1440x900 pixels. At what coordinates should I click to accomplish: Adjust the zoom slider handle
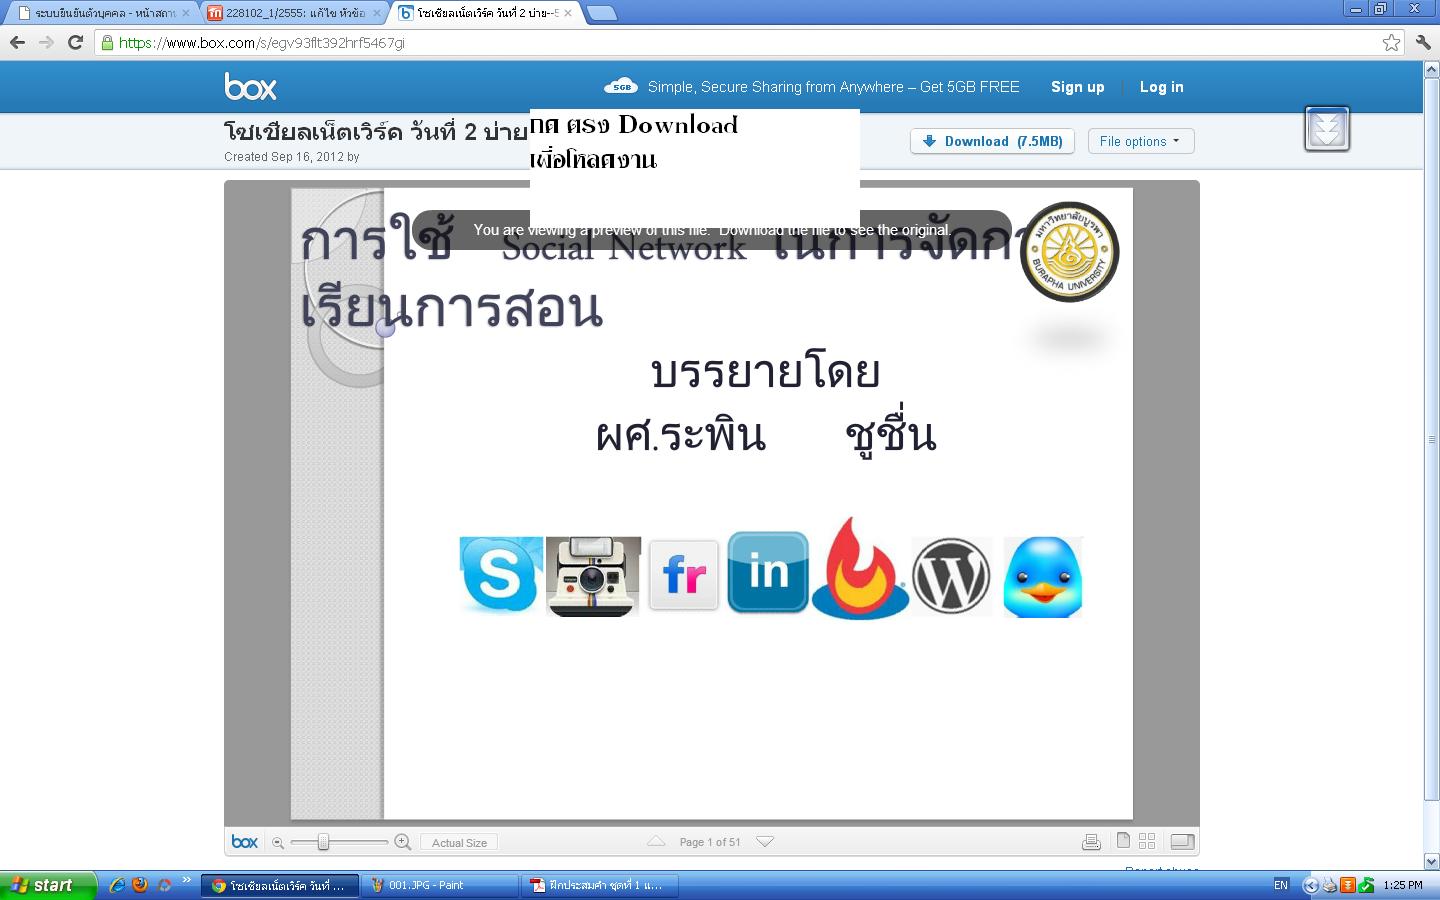pos(323,843)
